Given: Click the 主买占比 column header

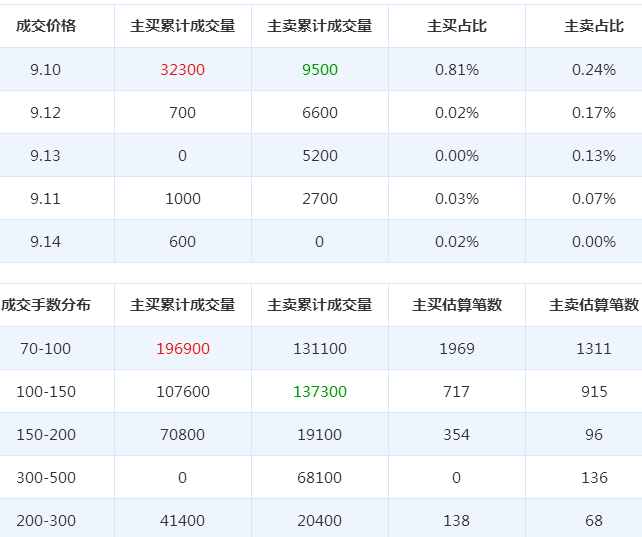Looking at the screenshot, I should coord(457,26).
